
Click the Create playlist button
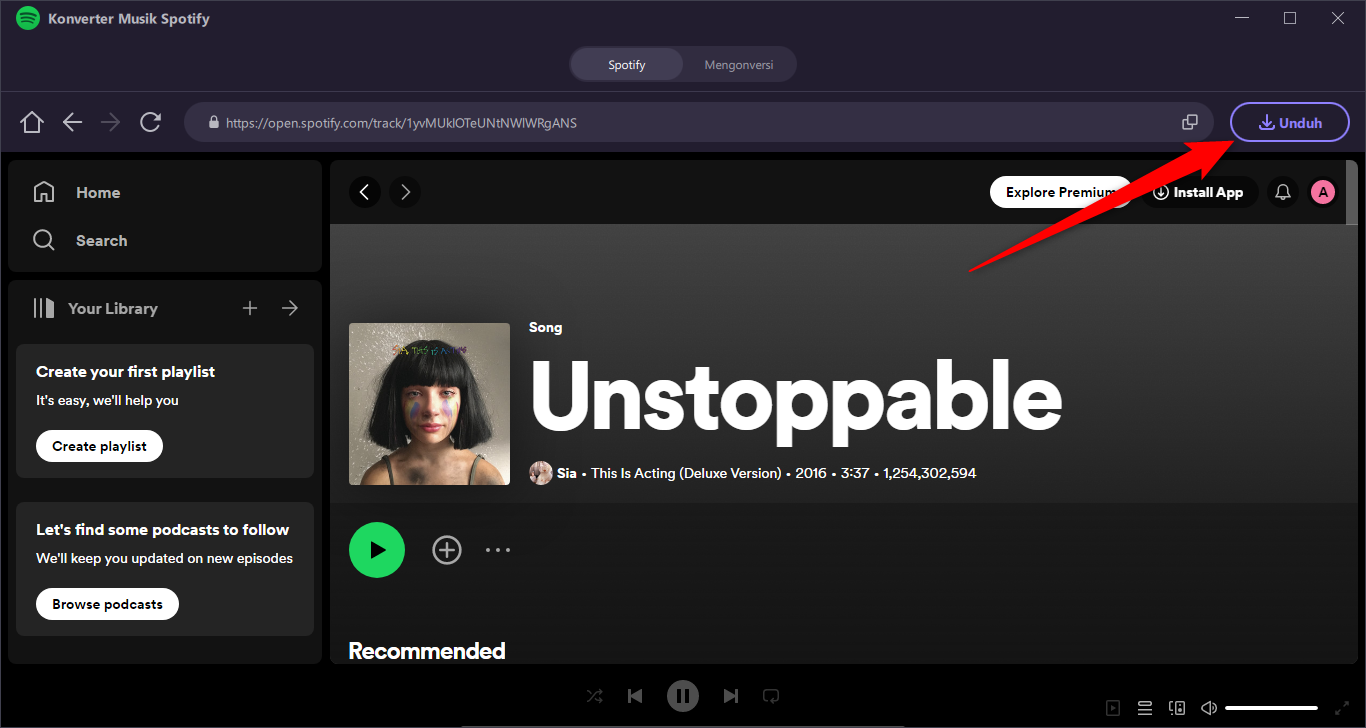coord(99,446)
